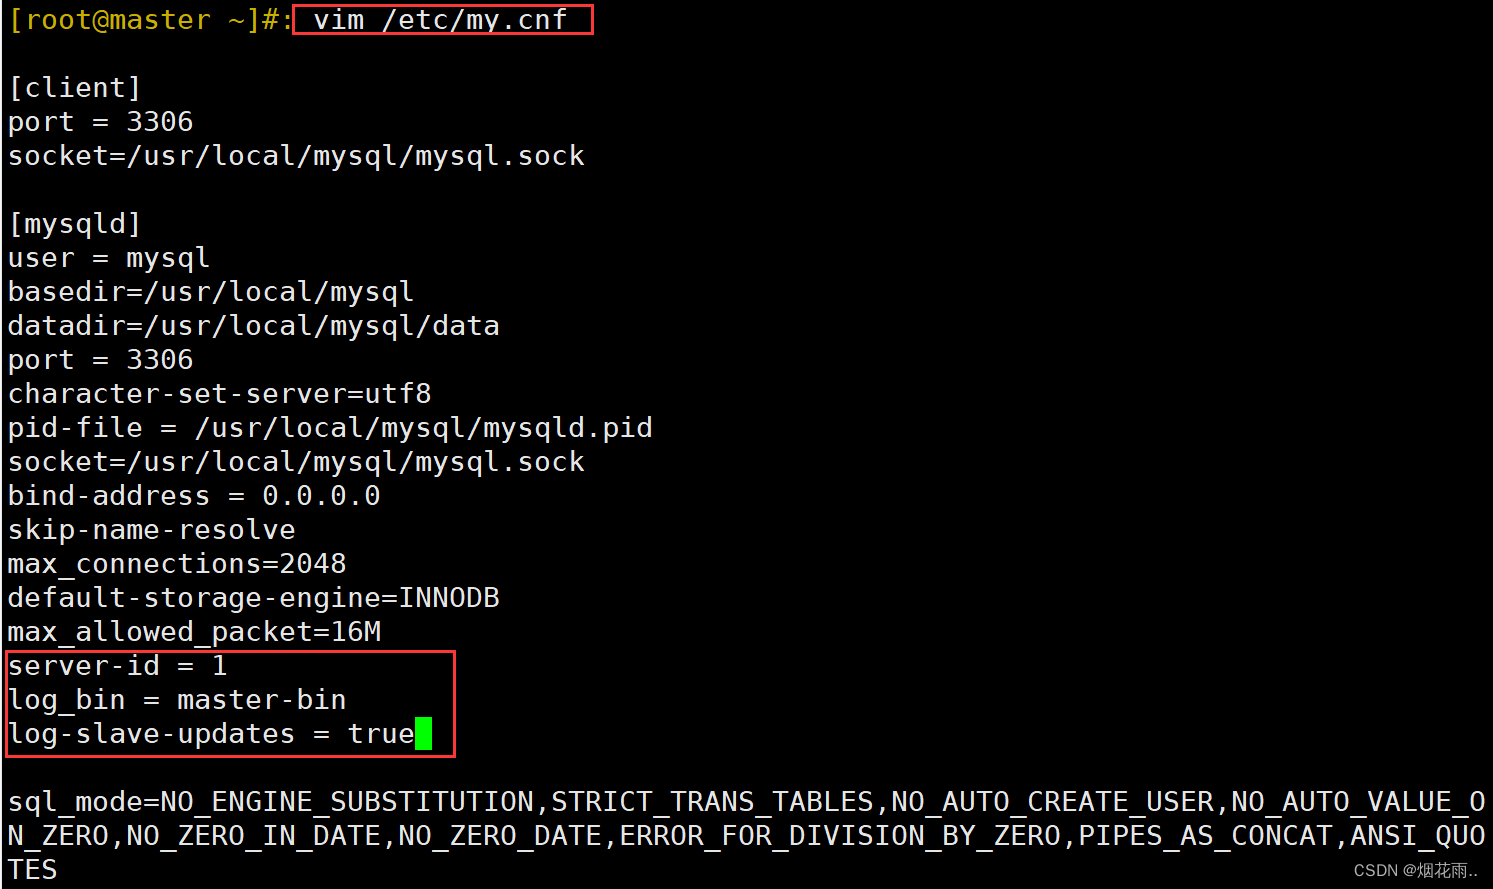Click the socket line under [mysqld]
1493x889 pixels.
point(296,462)
